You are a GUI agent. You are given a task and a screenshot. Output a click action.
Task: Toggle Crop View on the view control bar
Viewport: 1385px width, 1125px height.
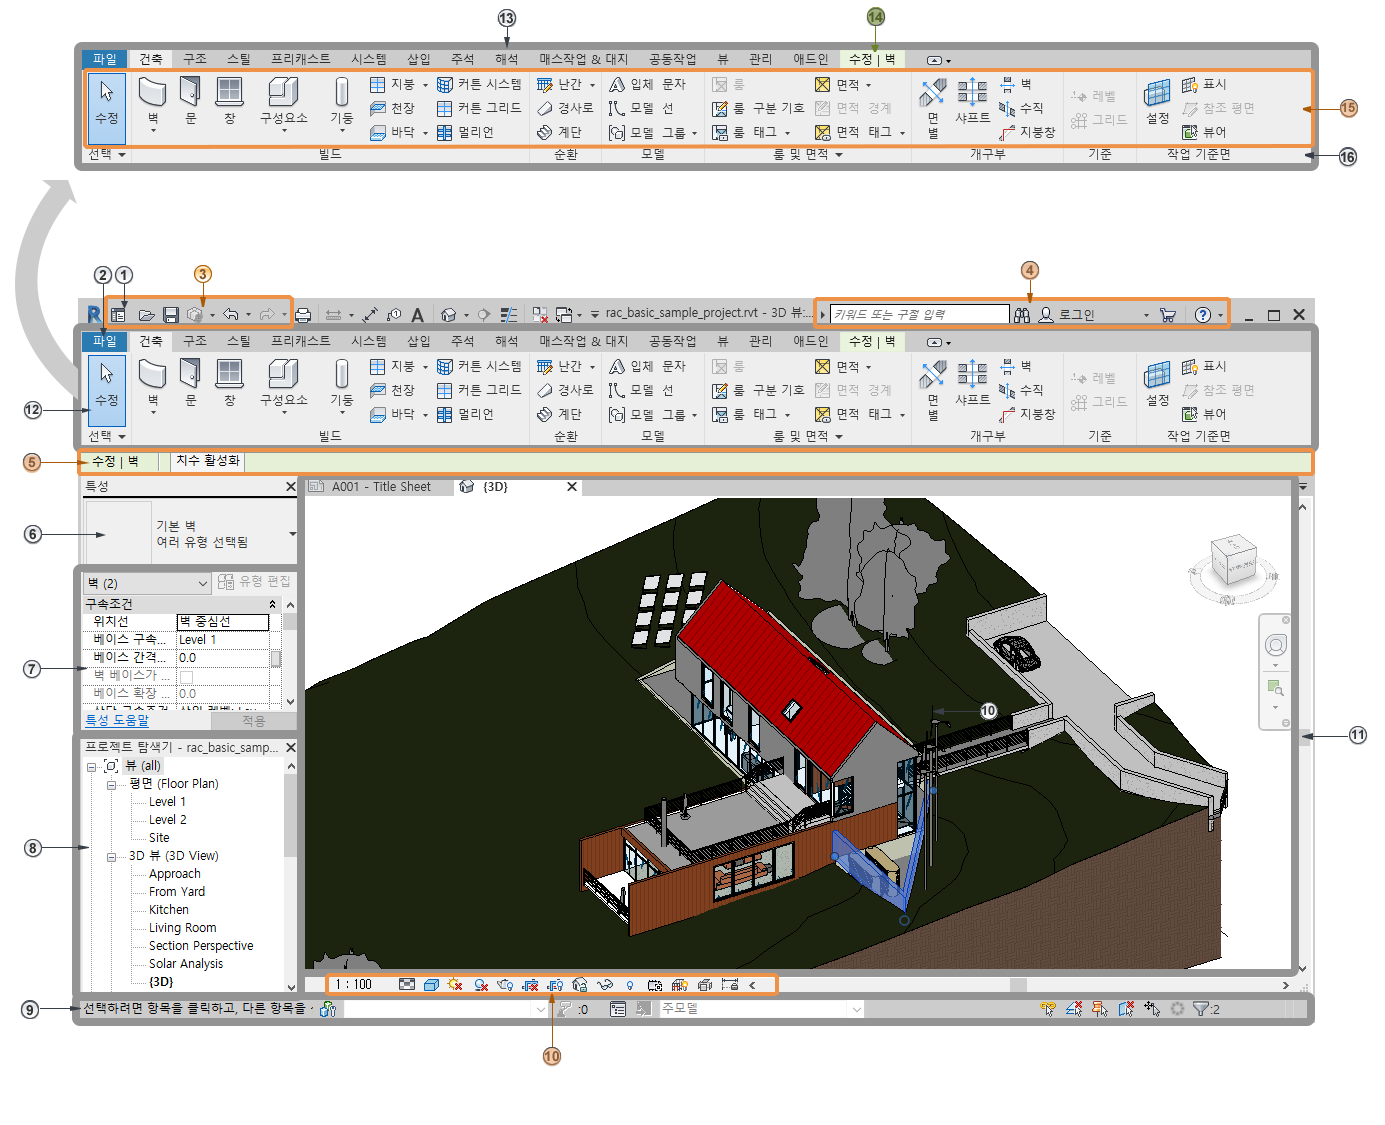coord(530,985)
